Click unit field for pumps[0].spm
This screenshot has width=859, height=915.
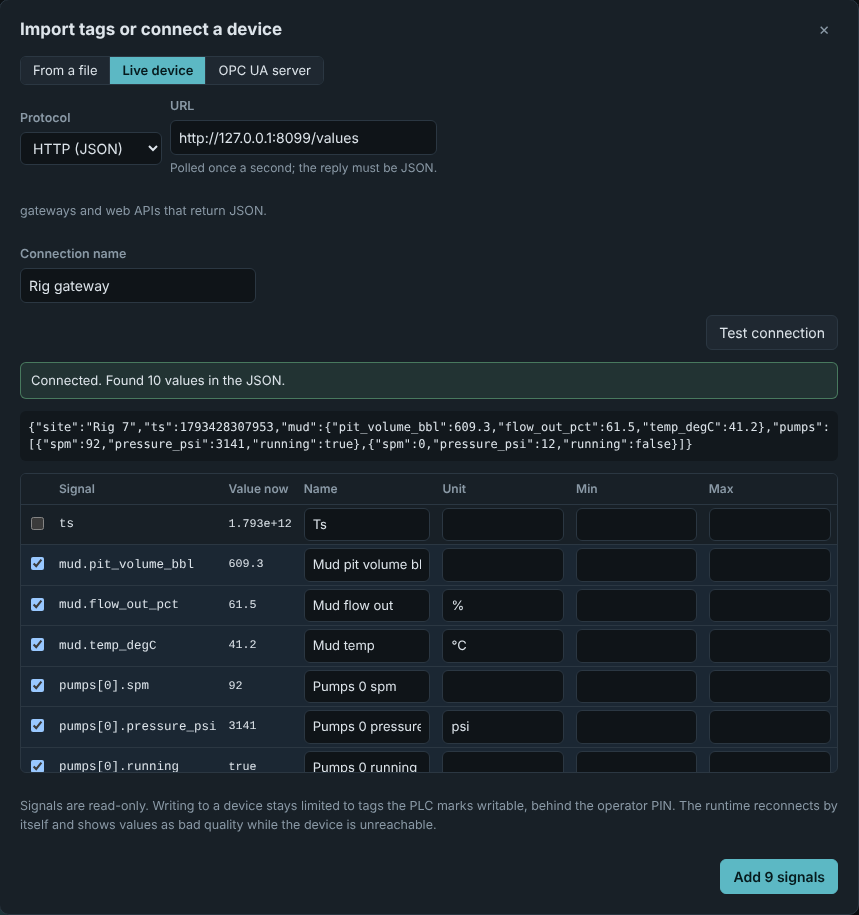[x=502, y=686]
